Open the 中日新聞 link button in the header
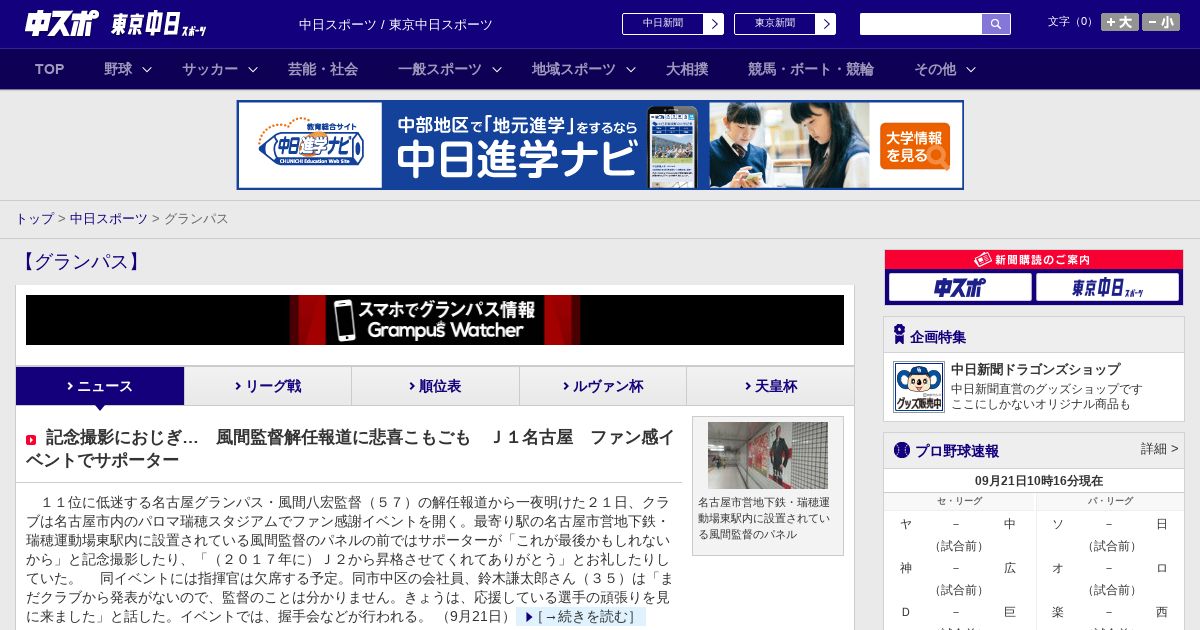The height and width of the screenshot is (630, 1200). tap(672, 24)
